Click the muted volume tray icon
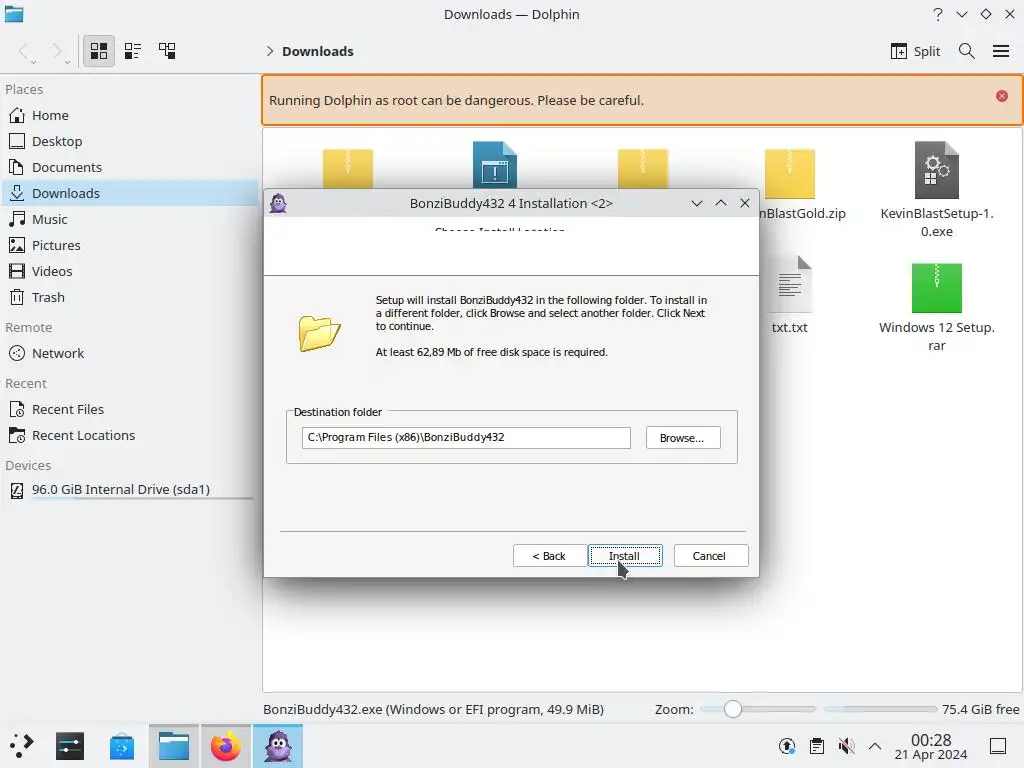The width and height of the screenshot is (1024, 768). coord(846,746)
